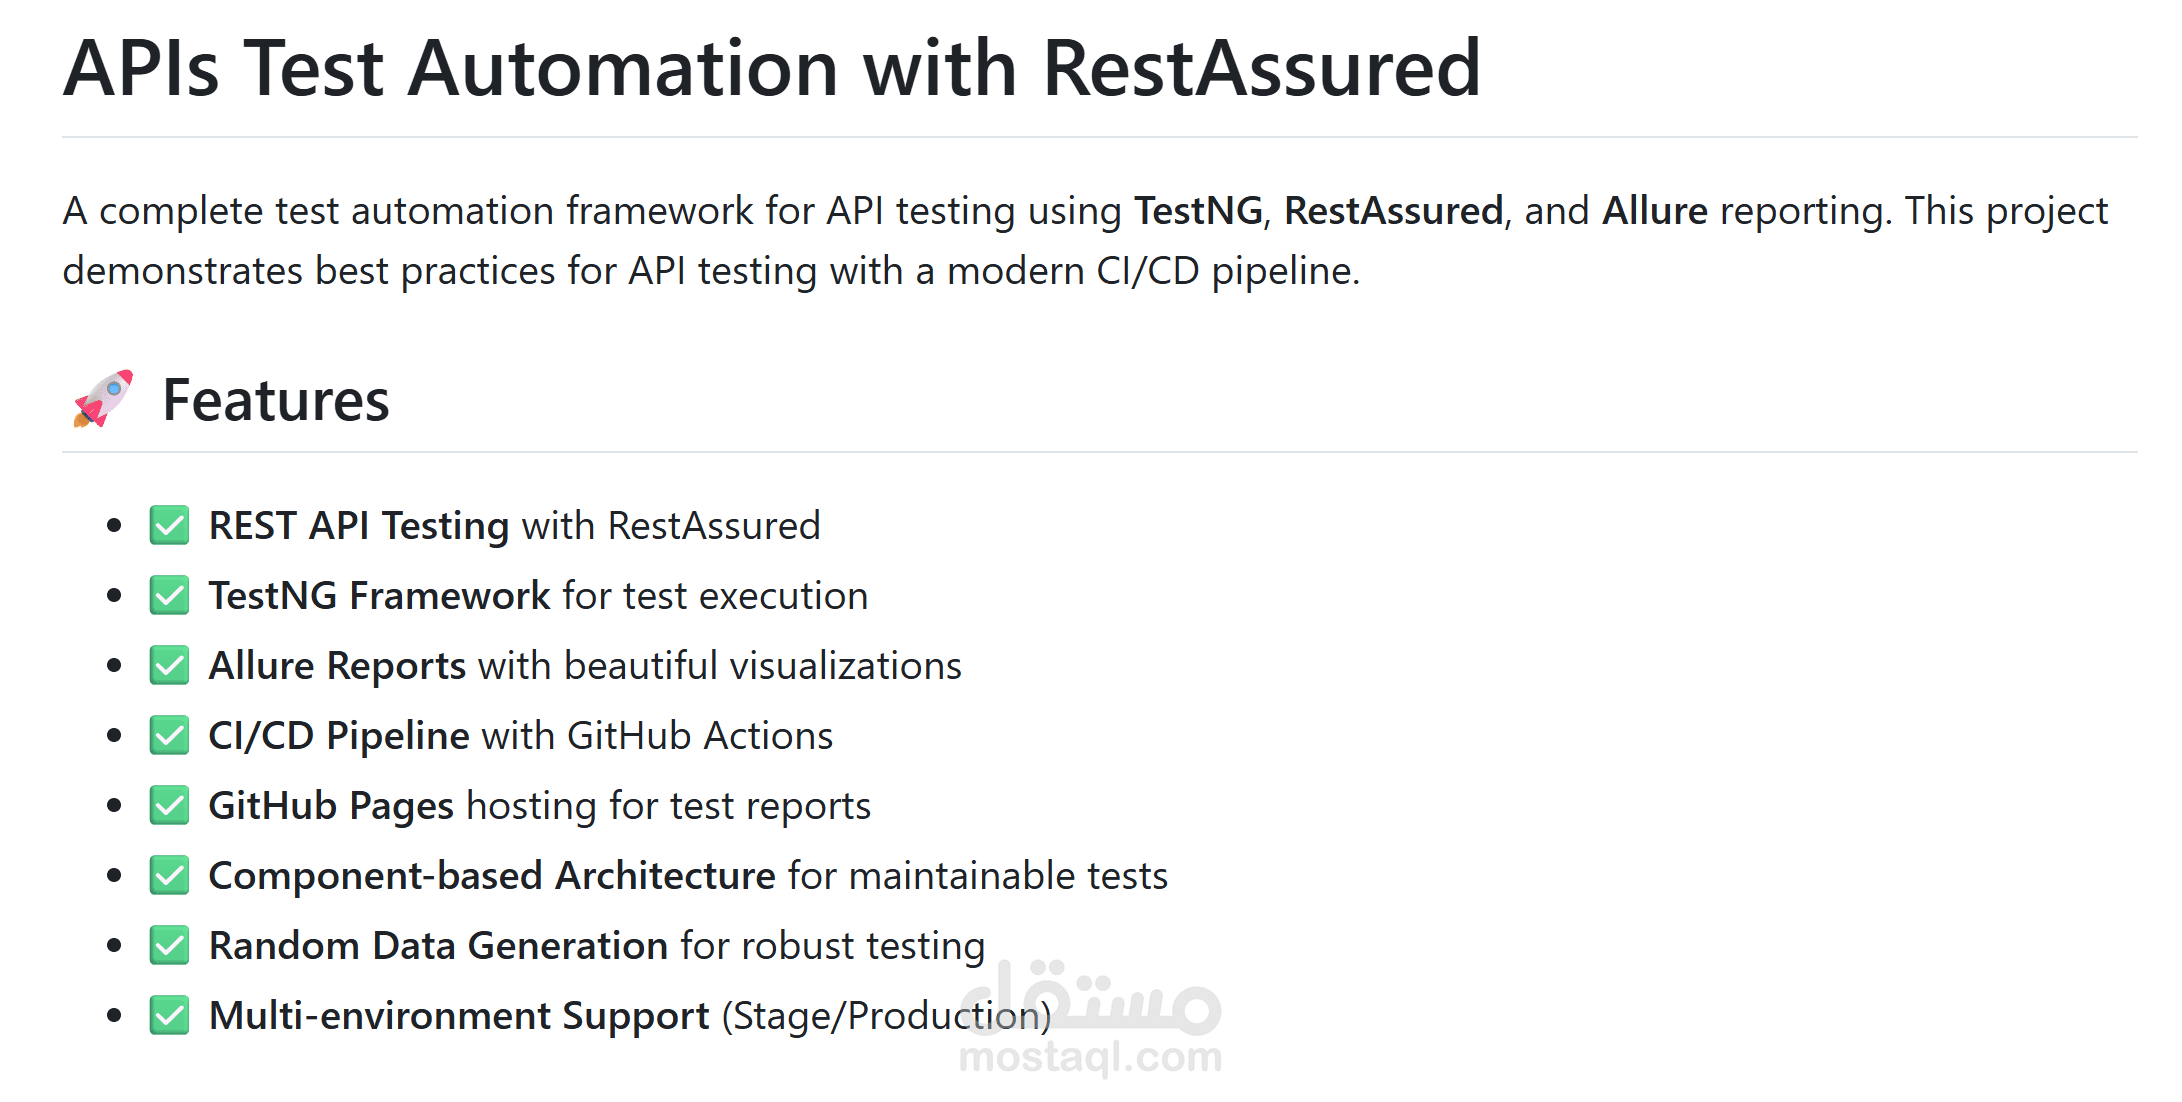Viewport: 2182px width, 1102px height.
Task: Click the green check beside Multi-environment Support
Action: coord(169,1016)
